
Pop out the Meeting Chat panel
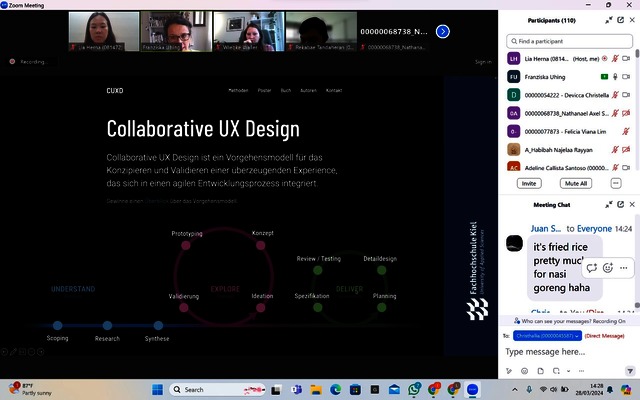tap(620, 204)
